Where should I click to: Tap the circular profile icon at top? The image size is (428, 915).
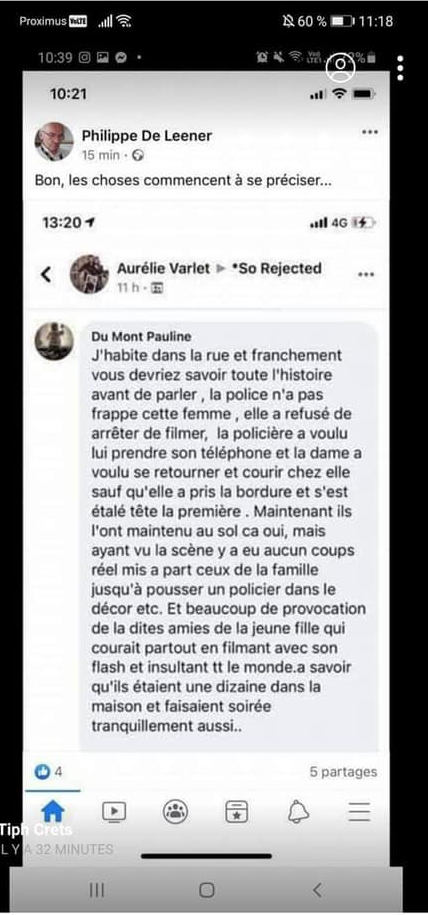[x=340, y=68]
